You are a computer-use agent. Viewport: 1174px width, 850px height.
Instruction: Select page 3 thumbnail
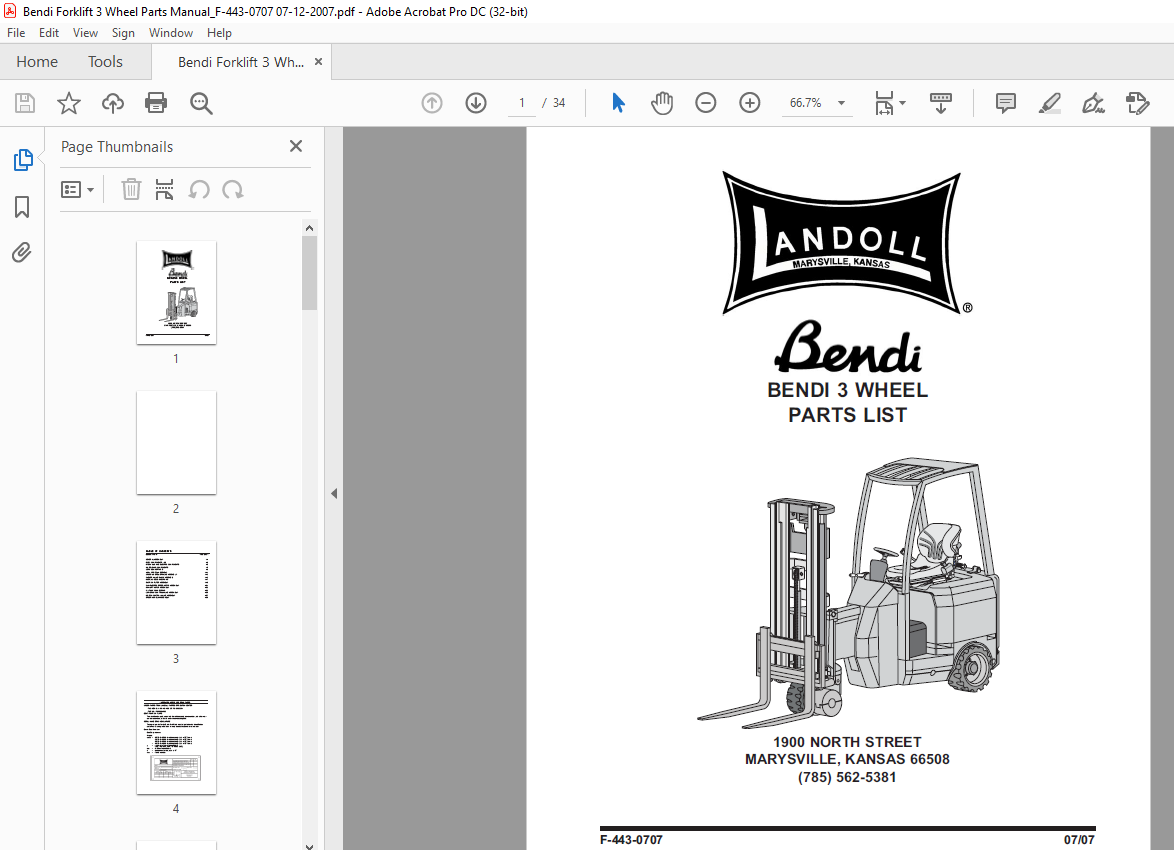[176, 592]
